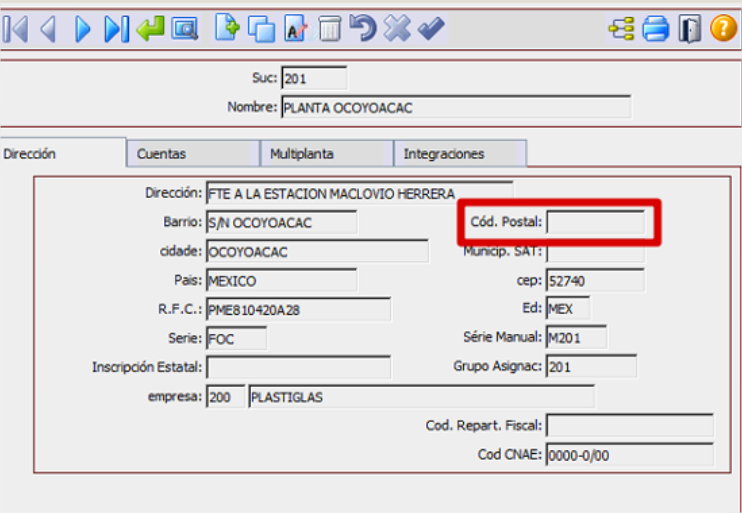Click the Grupo Asignac field 201
This screenshot has width=742, height=513.
[592, 366]
